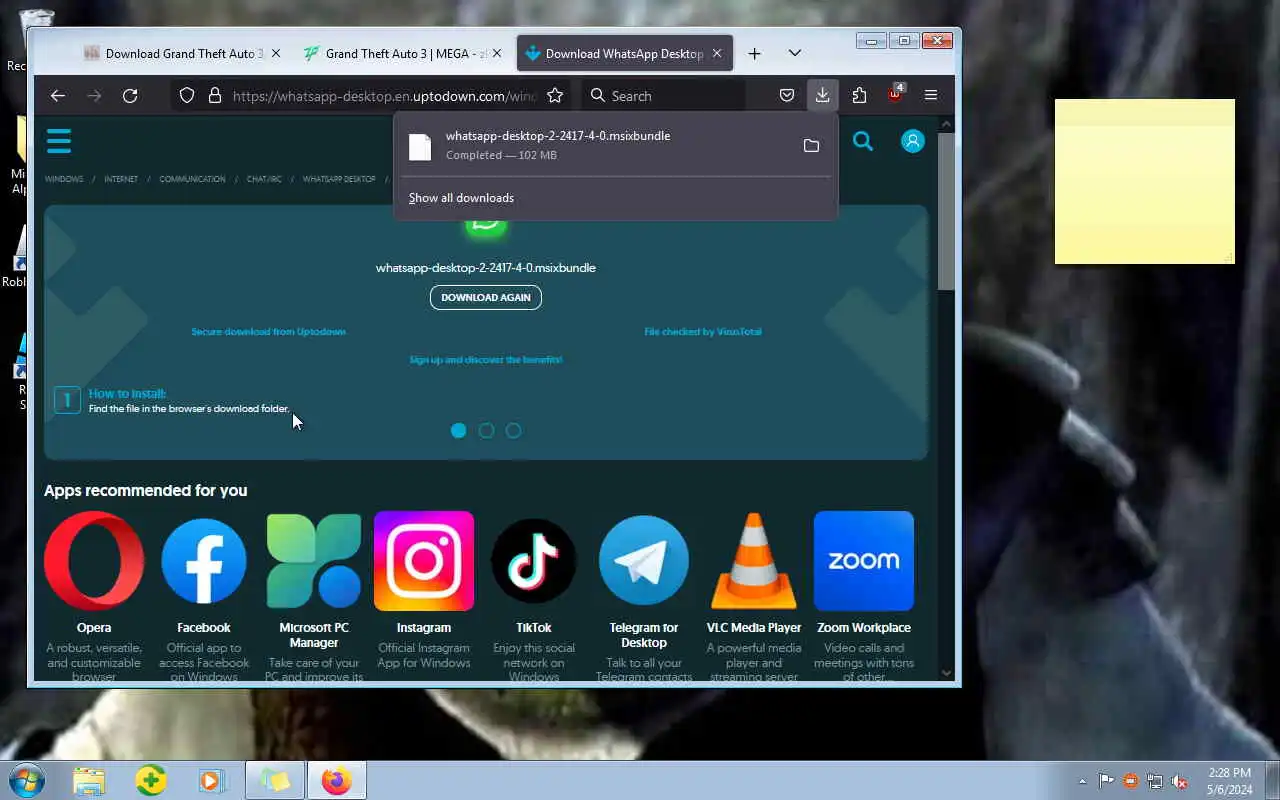
Task: Open the Uptodown user account icon
Action: [x=913, y=141]
